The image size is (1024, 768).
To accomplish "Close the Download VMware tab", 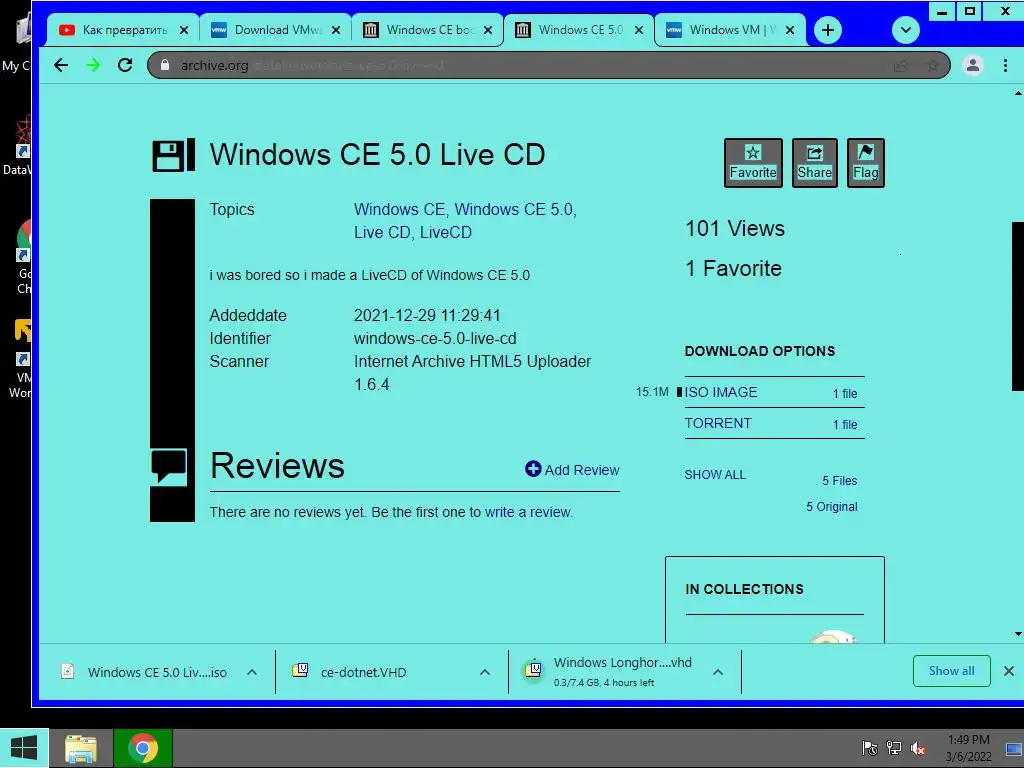I will 336,30.
